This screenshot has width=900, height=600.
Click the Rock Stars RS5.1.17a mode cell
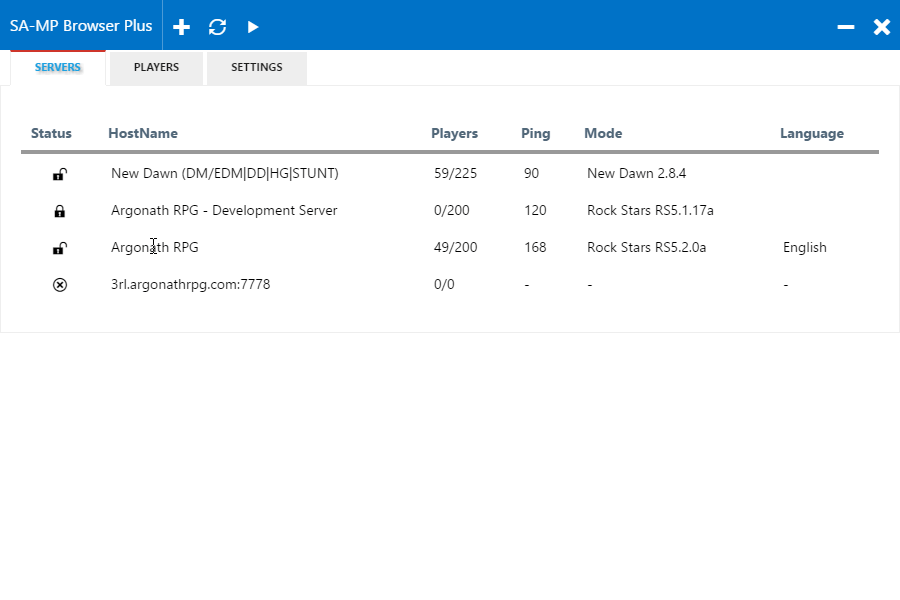click(650, 211)
